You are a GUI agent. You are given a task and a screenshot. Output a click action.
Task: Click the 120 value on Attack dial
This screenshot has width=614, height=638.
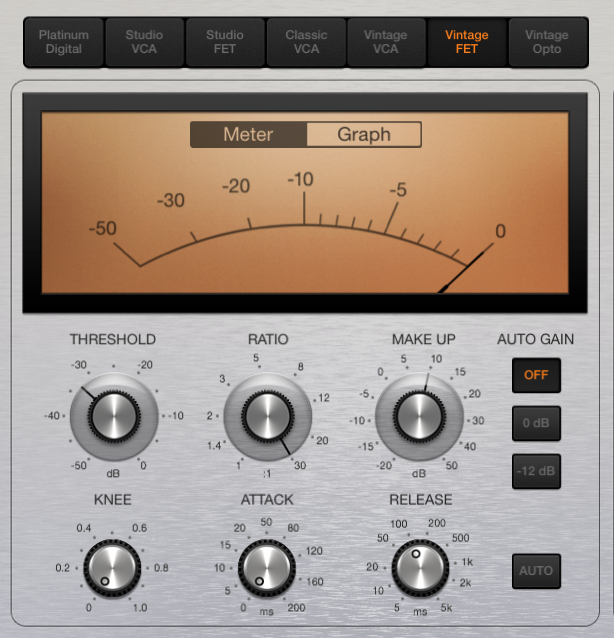click(314, 551)
